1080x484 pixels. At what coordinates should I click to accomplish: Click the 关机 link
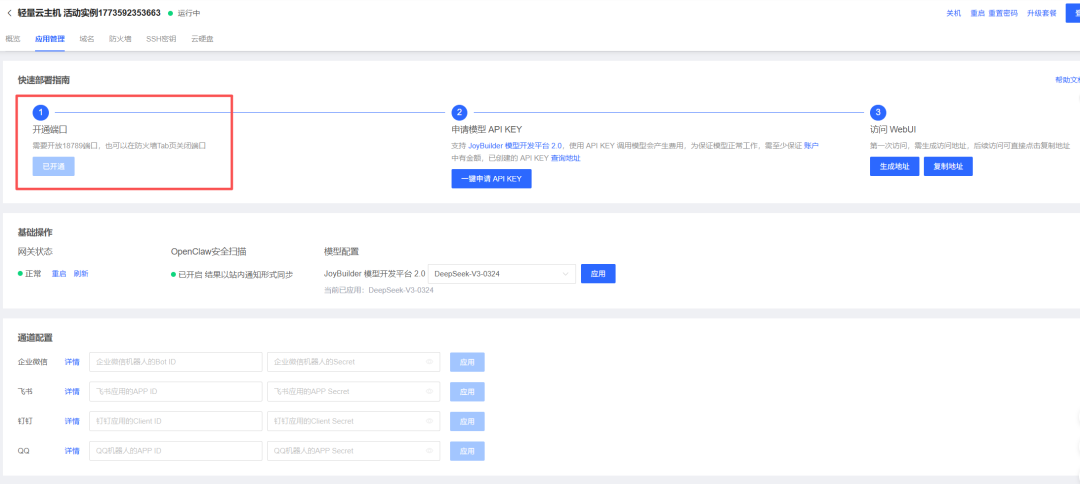(953, 13)
